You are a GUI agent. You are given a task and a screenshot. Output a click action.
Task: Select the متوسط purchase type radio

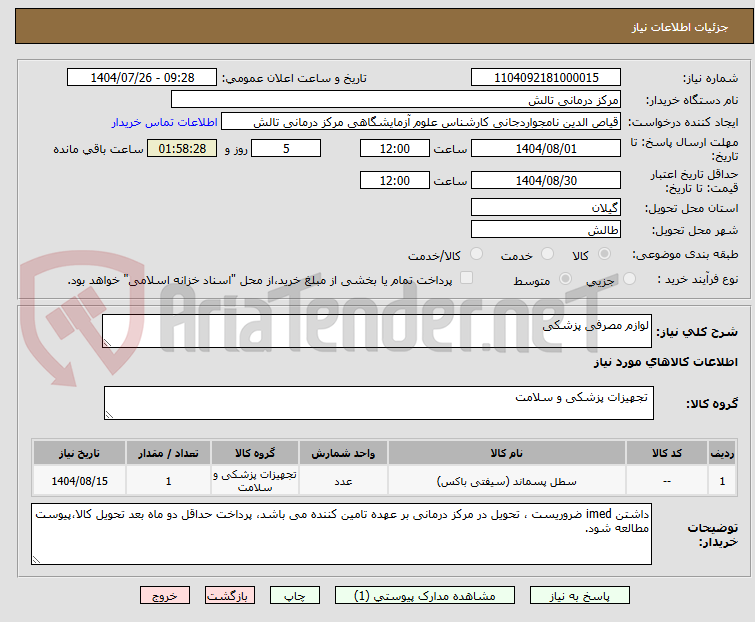(x=565, y=278)
